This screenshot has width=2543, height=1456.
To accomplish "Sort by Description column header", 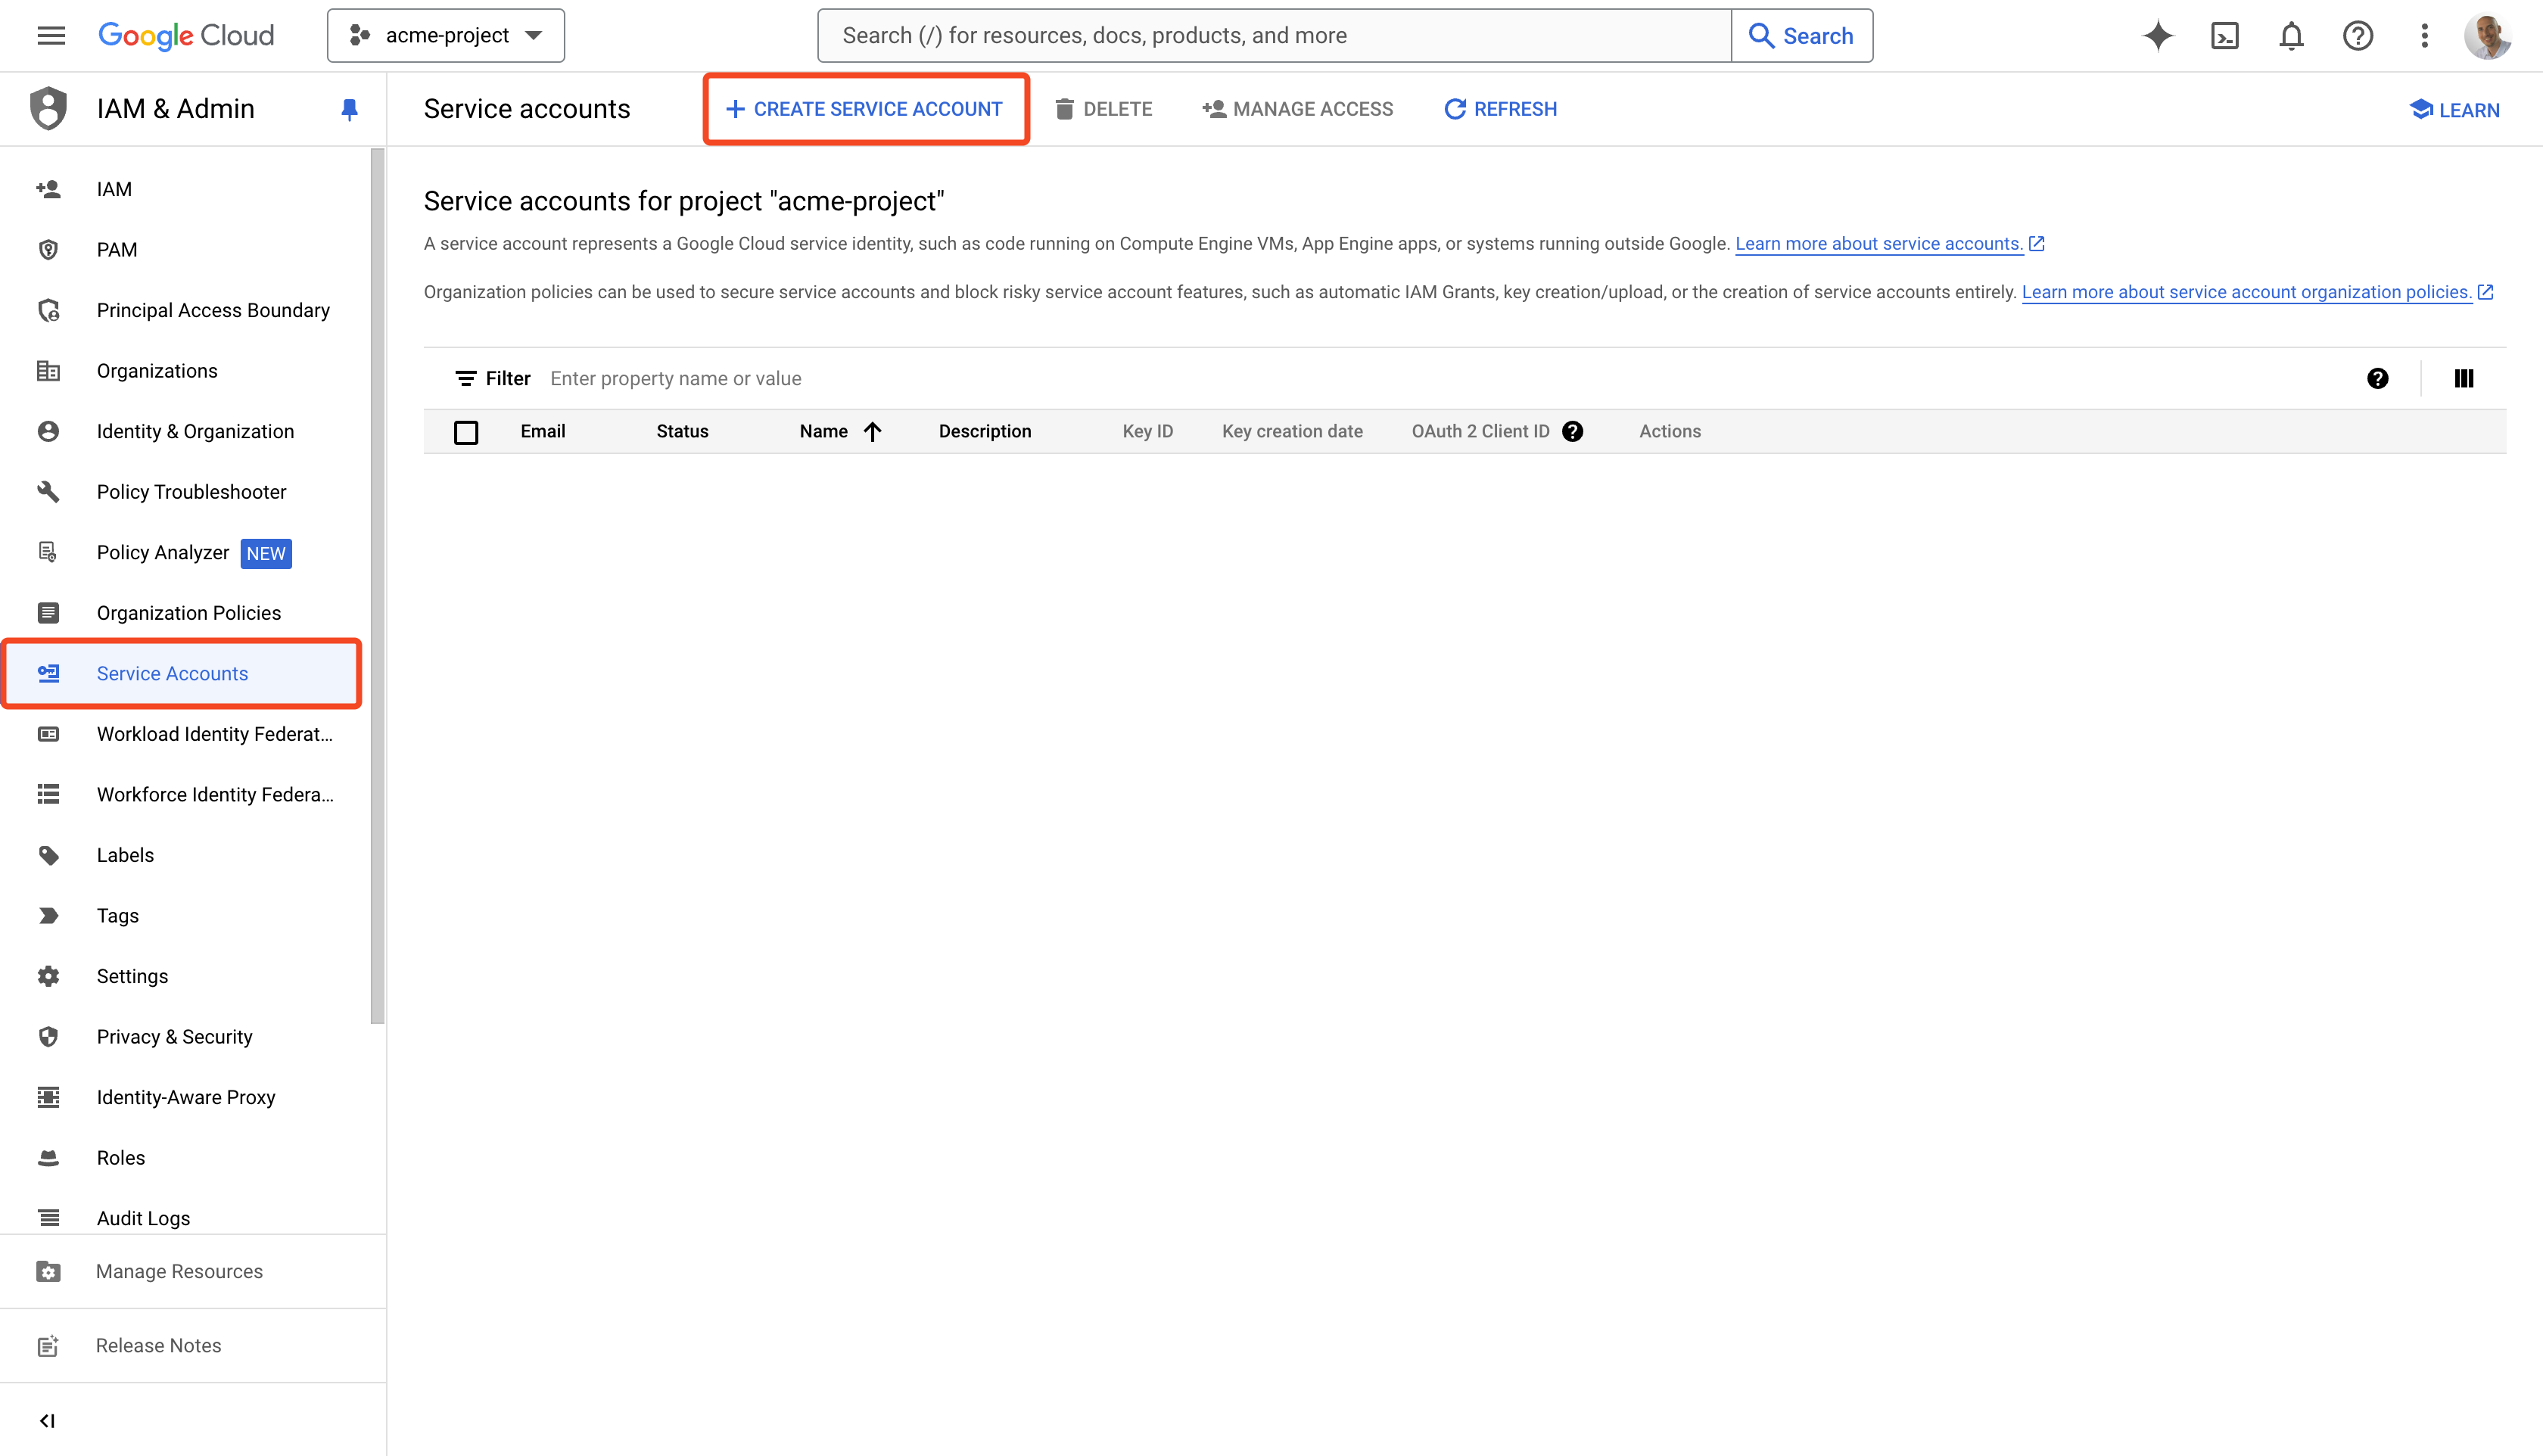I will [985, 431].
